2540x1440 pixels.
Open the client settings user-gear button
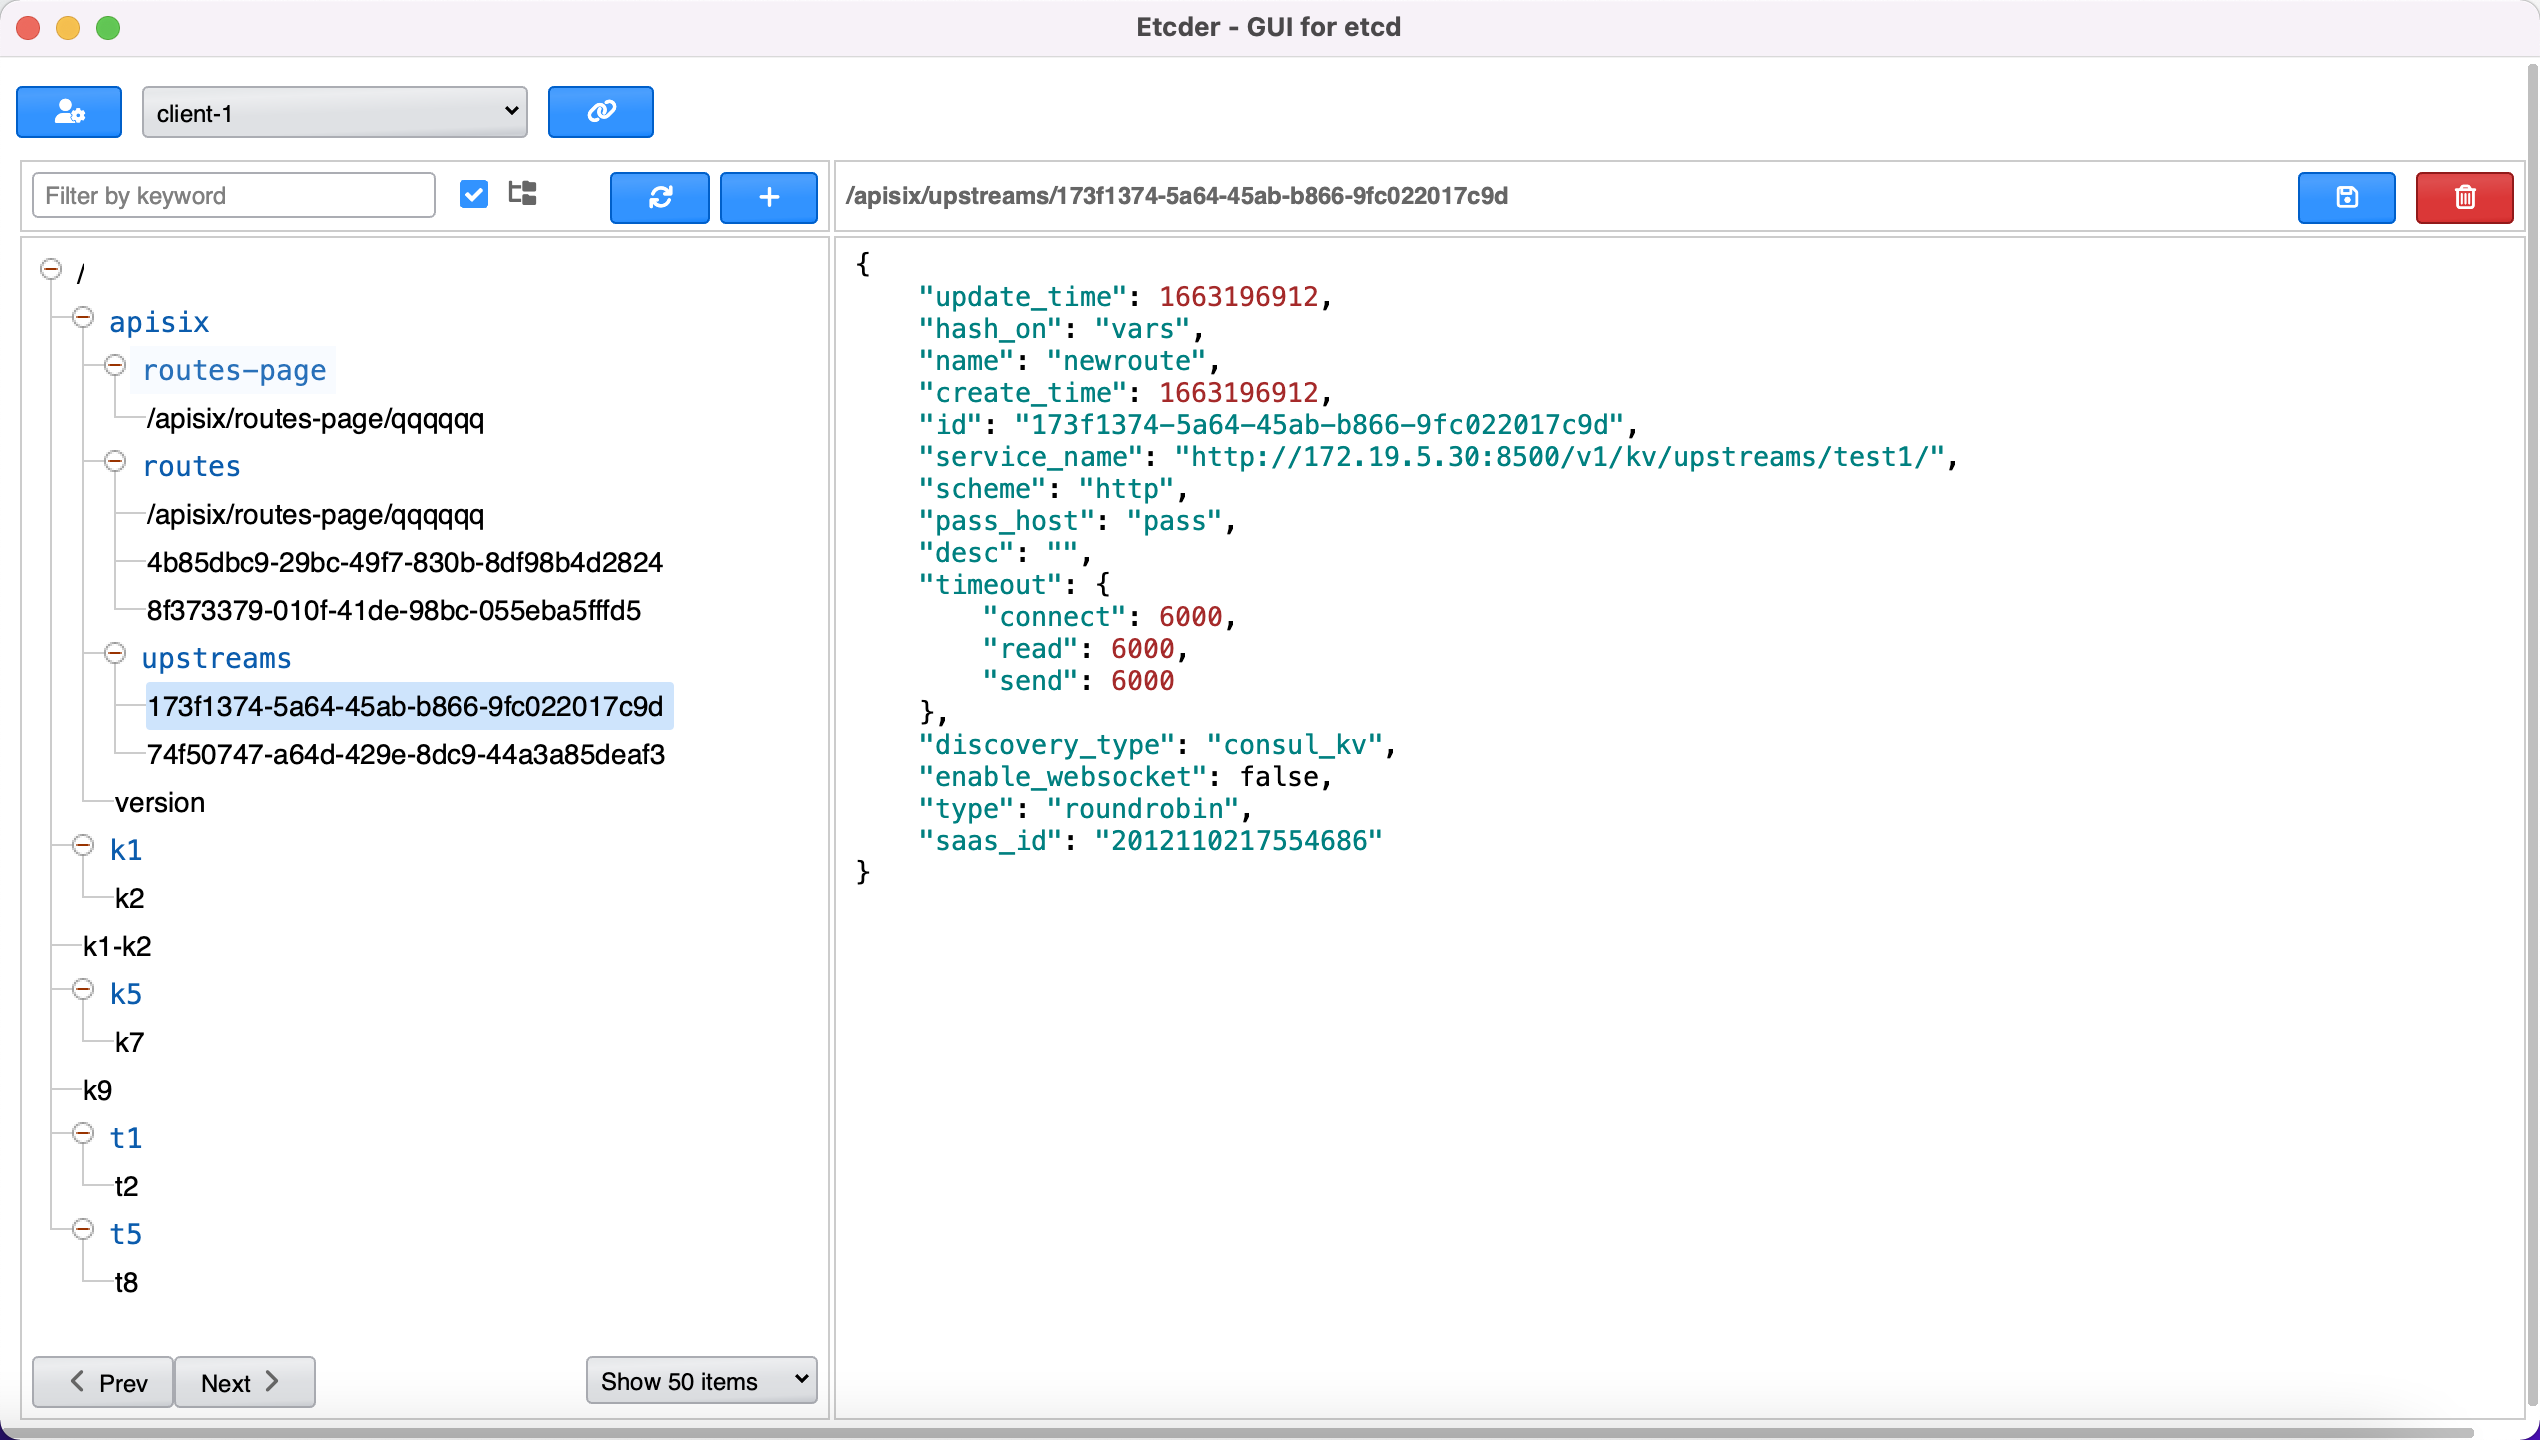click(x=69, y=112)
